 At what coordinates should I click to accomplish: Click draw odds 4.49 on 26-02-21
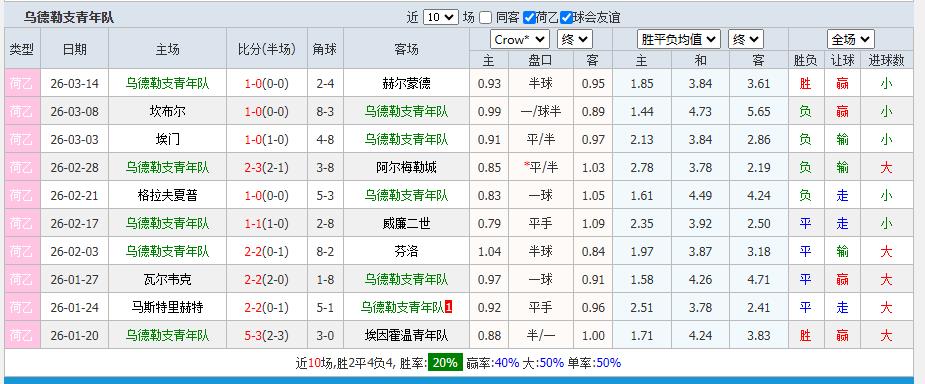pyautogui.click(x=700, y=195)
